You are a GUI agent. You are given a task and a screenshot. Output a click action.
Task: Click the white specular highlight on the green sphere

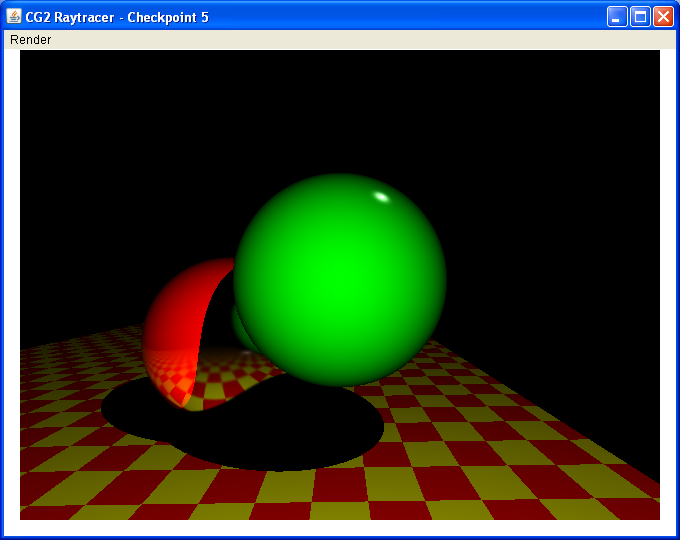[x=381, y=196]
